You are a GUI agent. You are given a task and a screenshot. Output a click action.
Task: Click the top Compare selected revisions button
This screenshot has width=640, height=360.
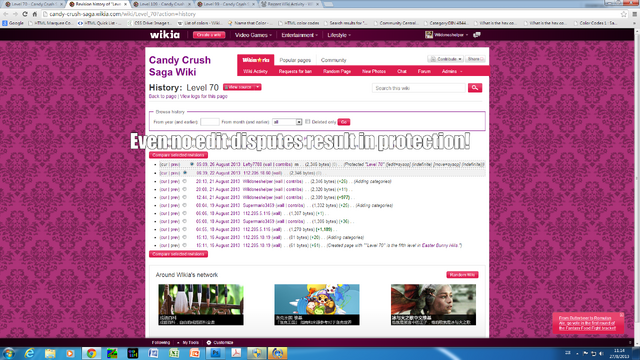point(178,155)
